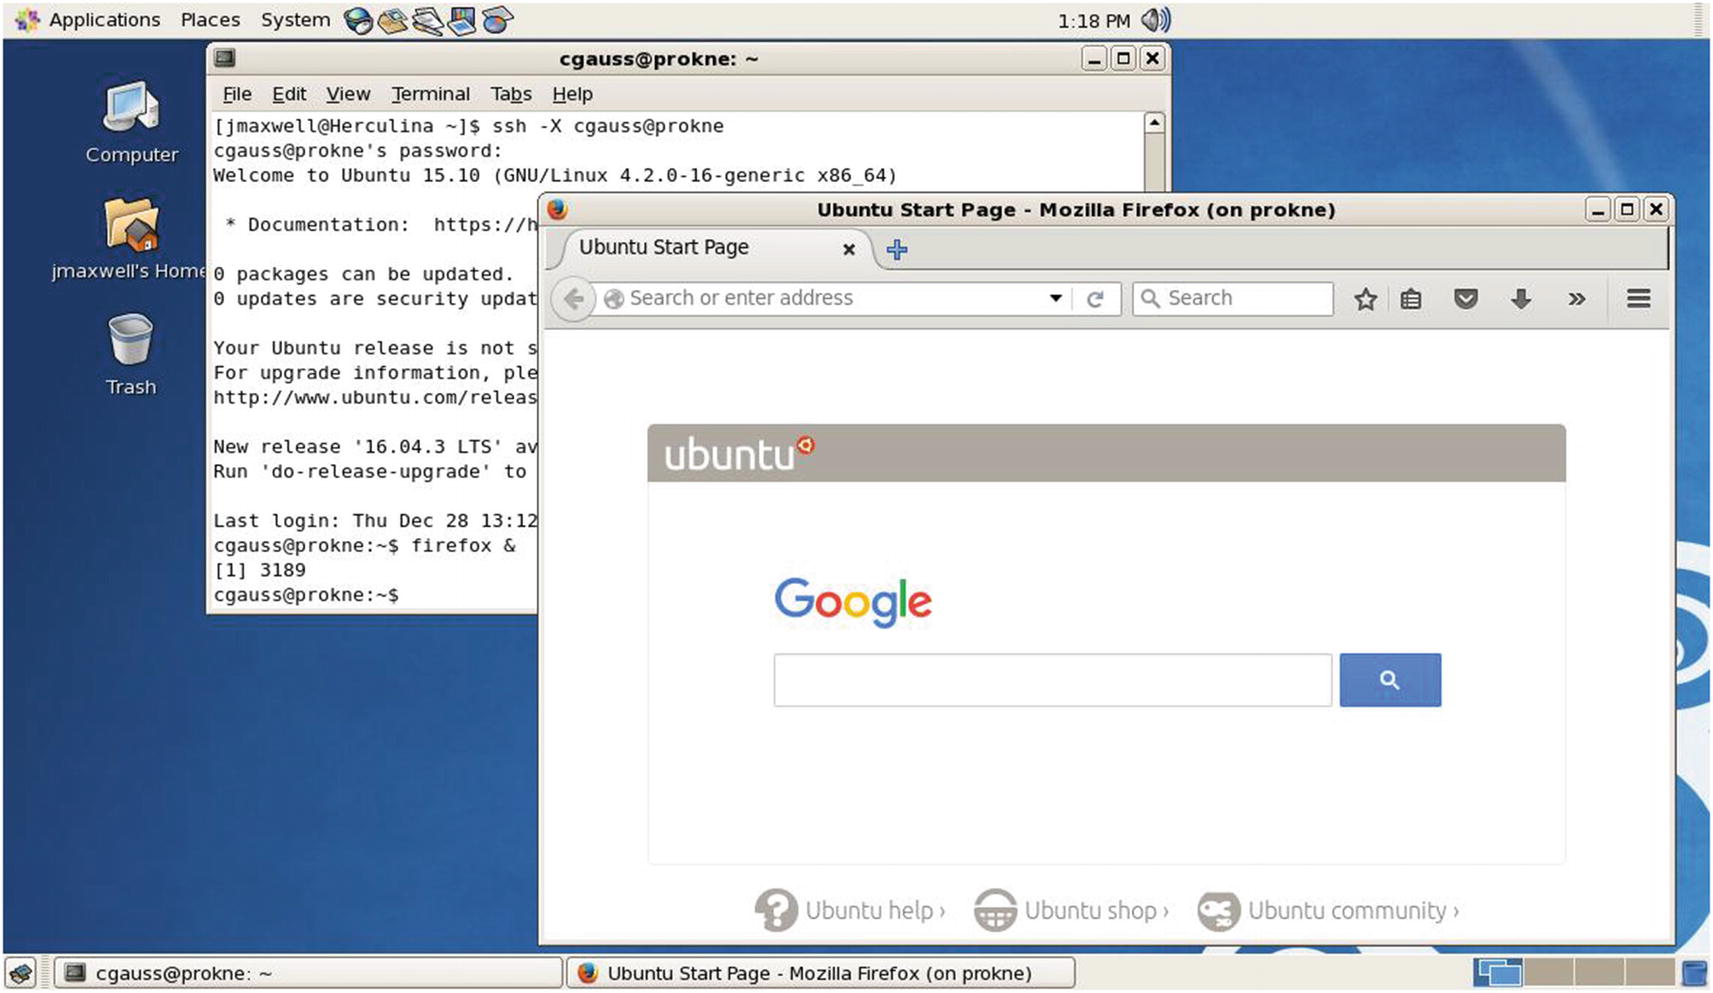Bookmark this page with the star icon
1713x993 pixels.
1365,299
